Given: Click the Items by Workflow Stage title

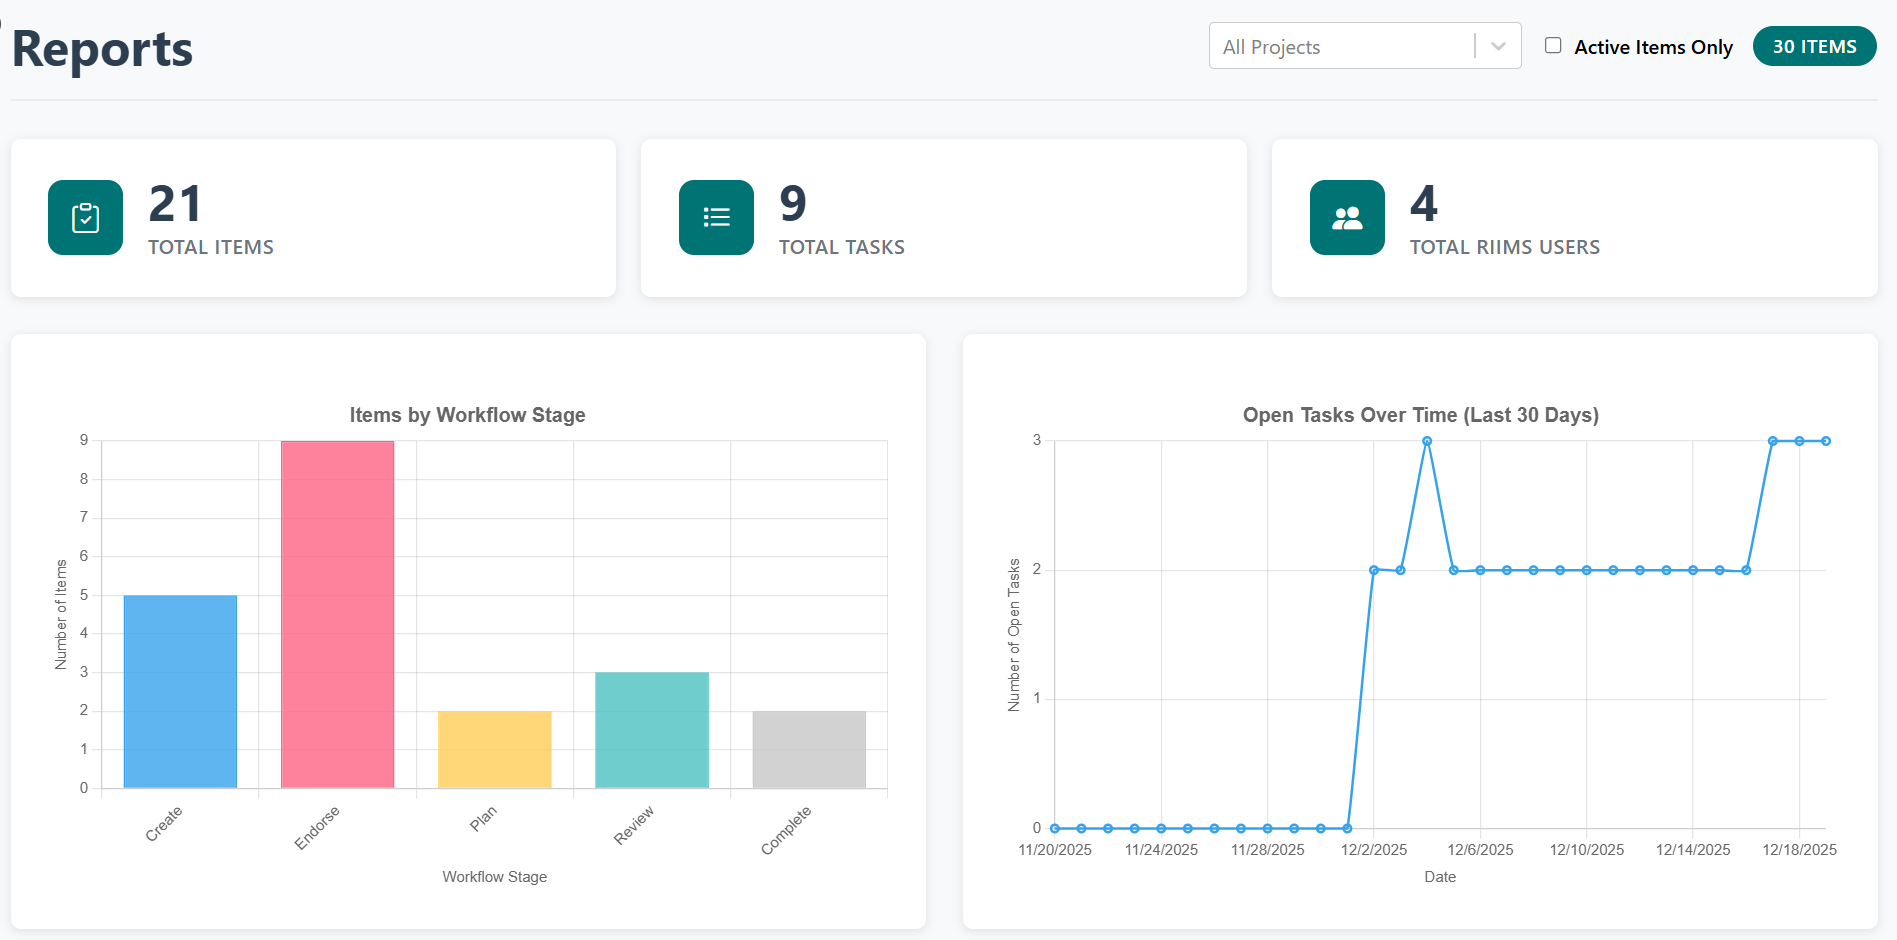Looking at the screenshot, I should pos(467,415).
